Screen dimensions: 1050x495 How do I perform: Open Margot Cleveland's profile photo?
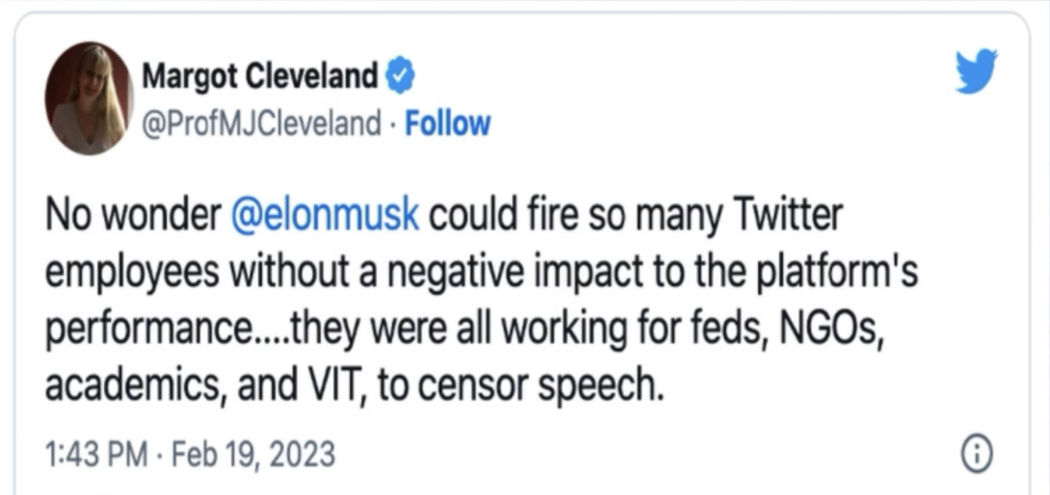(x=88, y=98)
